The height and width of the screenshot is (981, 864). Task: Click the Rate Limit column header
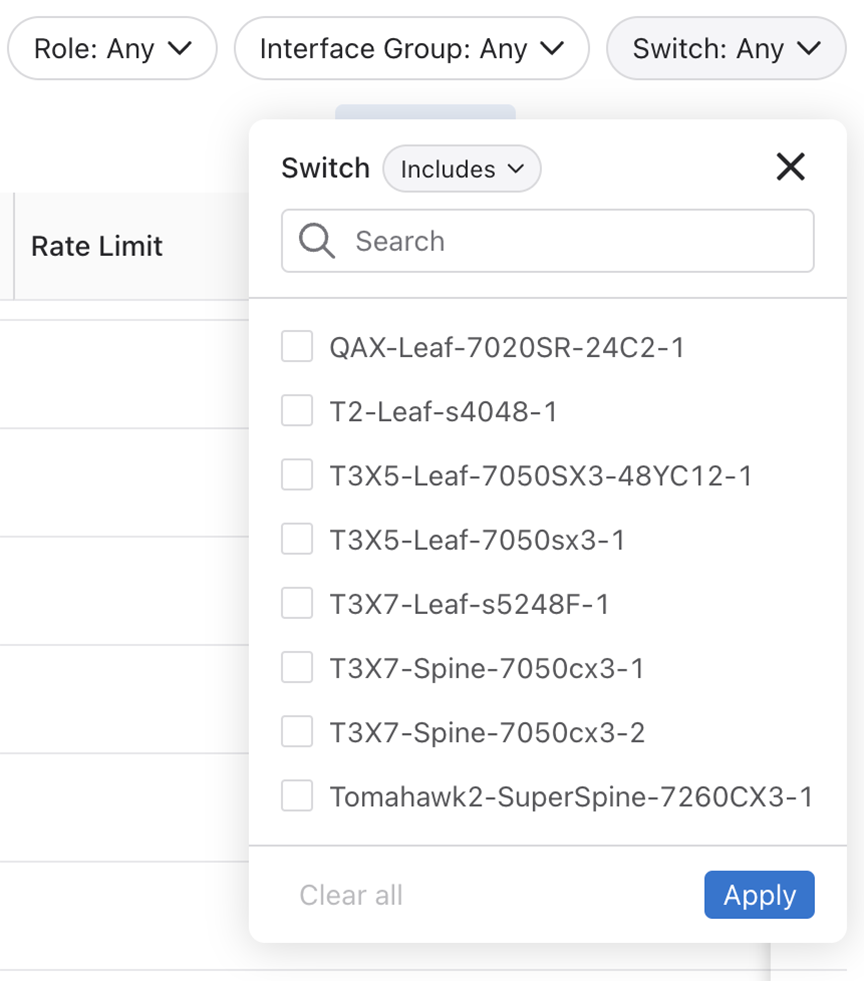point(97,246)
